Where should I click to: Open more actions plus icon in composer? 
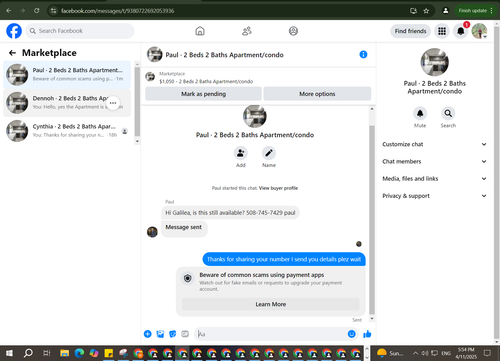(x=148, y=334)
